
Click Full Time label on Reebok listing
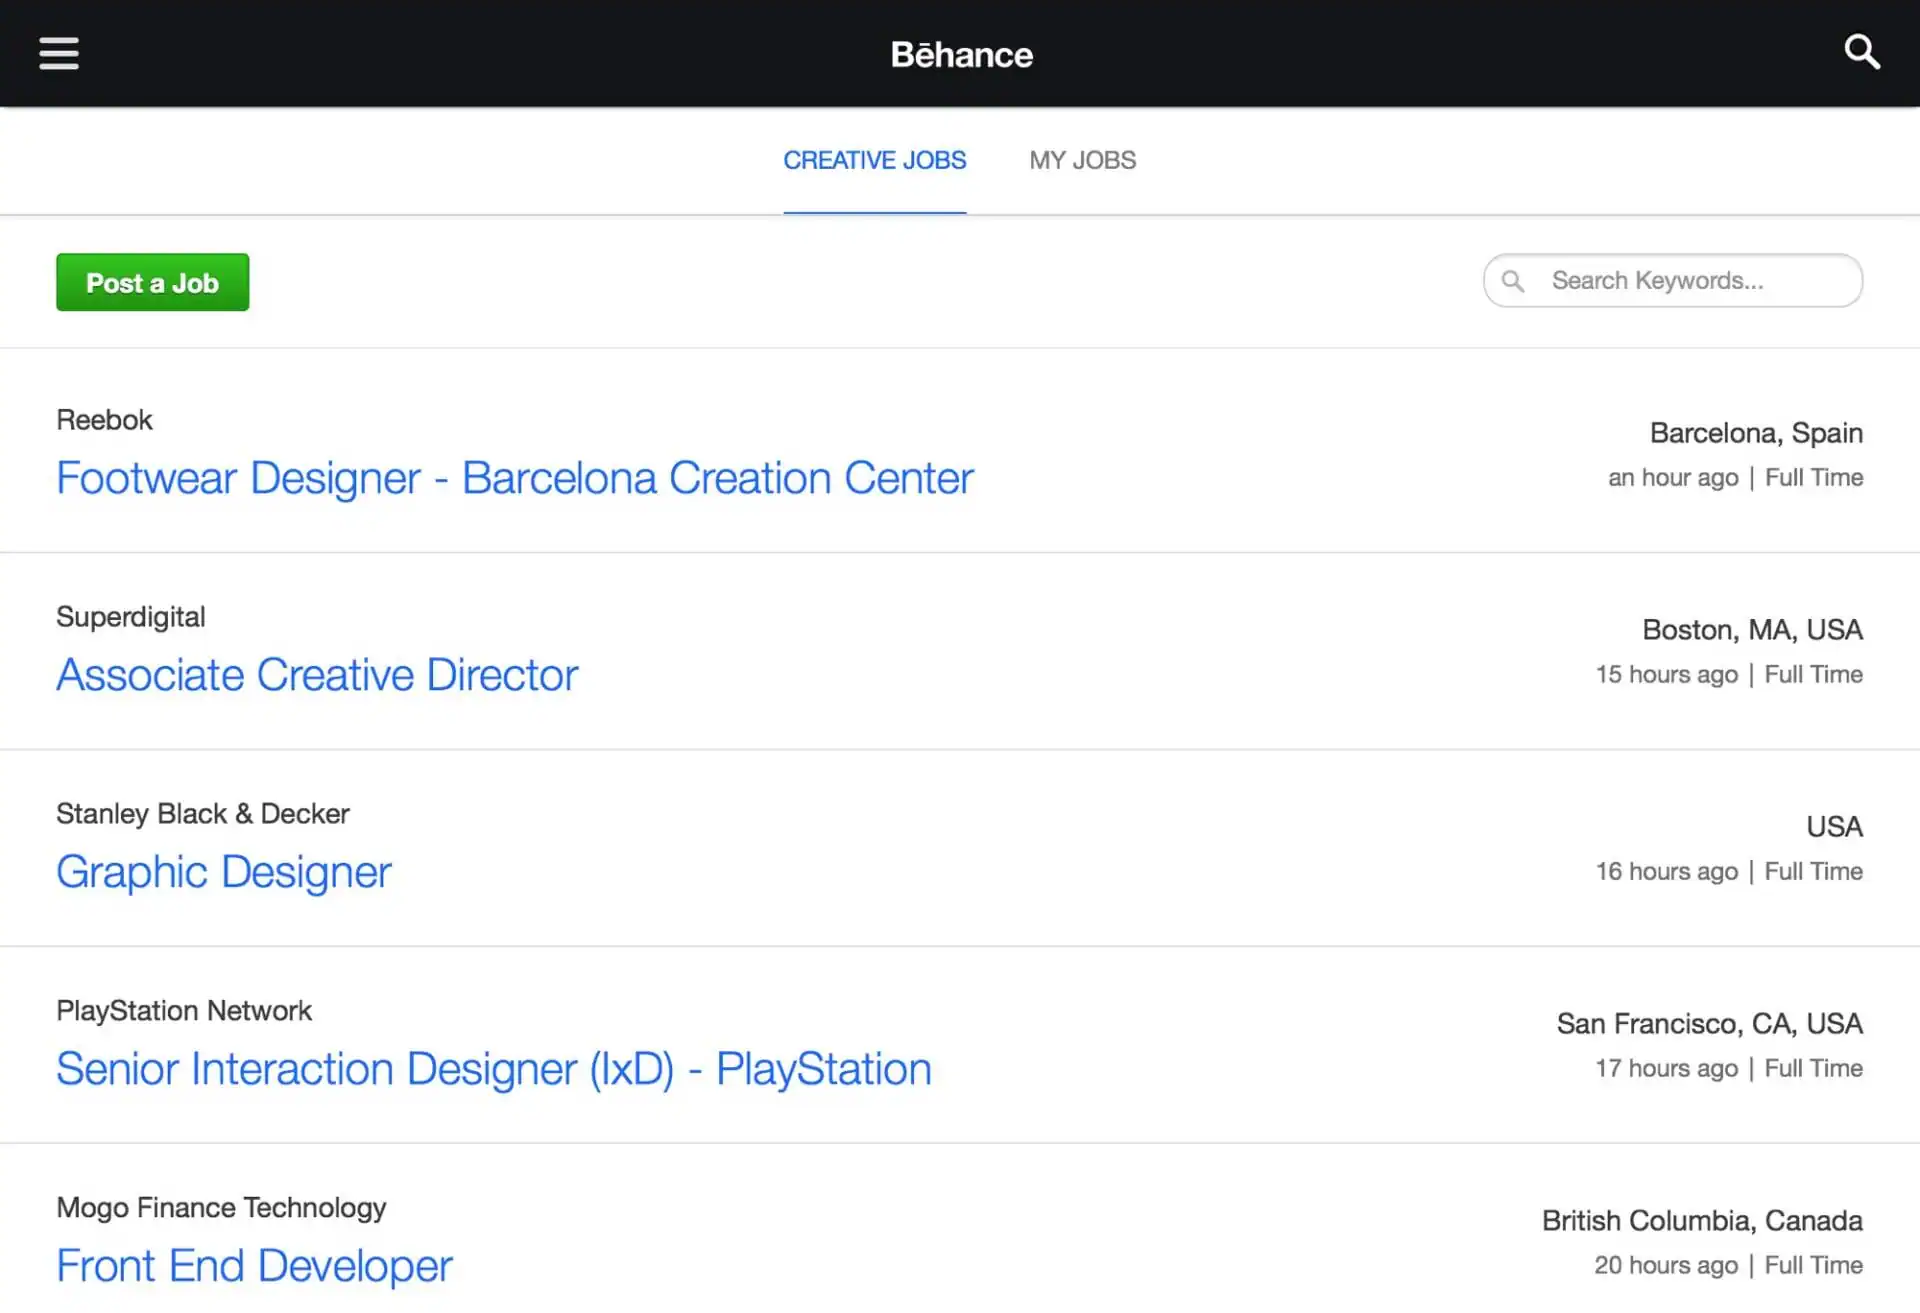click(1813, 478)
